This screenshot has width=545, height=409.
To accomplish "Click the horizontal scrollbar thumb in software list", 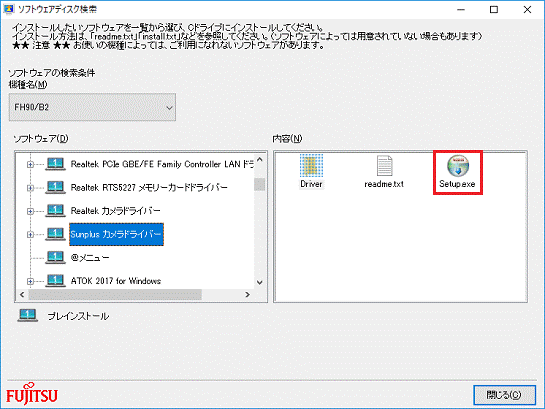I will pos(115,295).
